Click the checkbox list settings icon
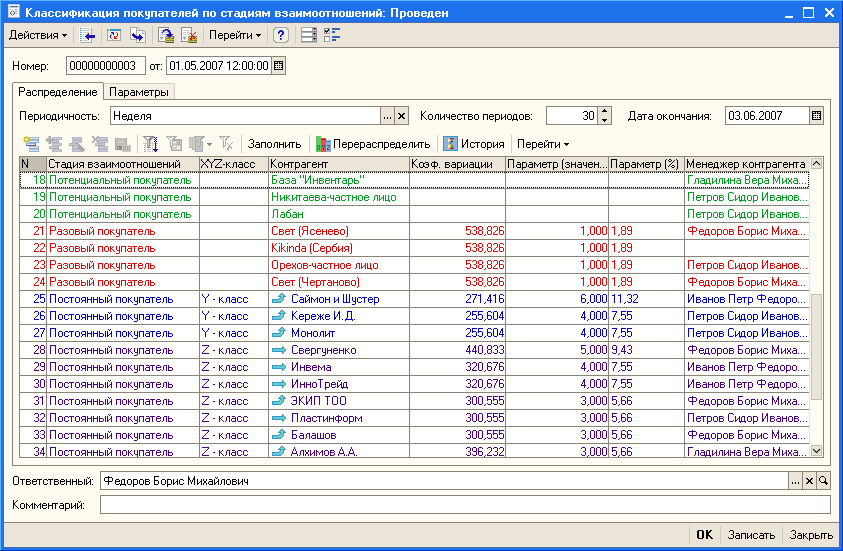Screen dimensions: 843x551 (332, 35)
